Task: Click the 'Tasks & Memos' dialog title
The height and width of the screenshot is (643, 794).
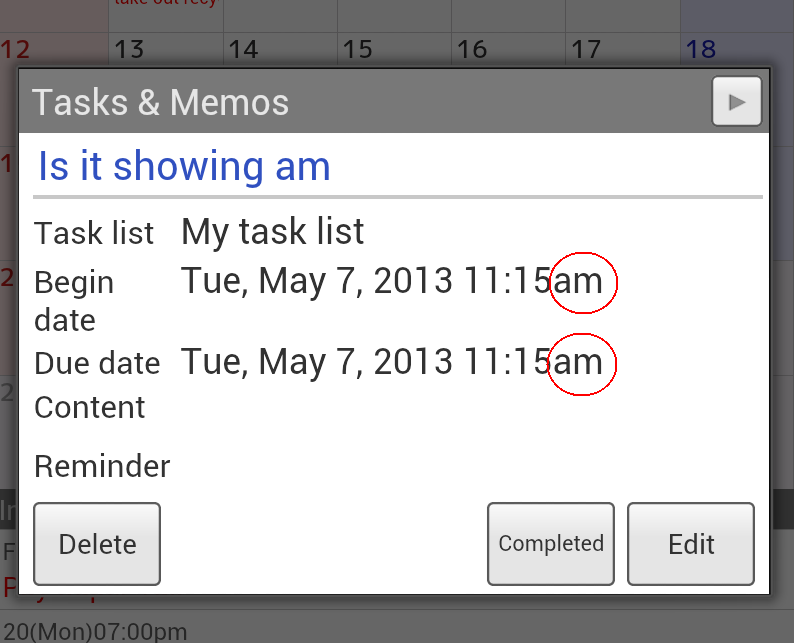Action: [x=161, y=102]
